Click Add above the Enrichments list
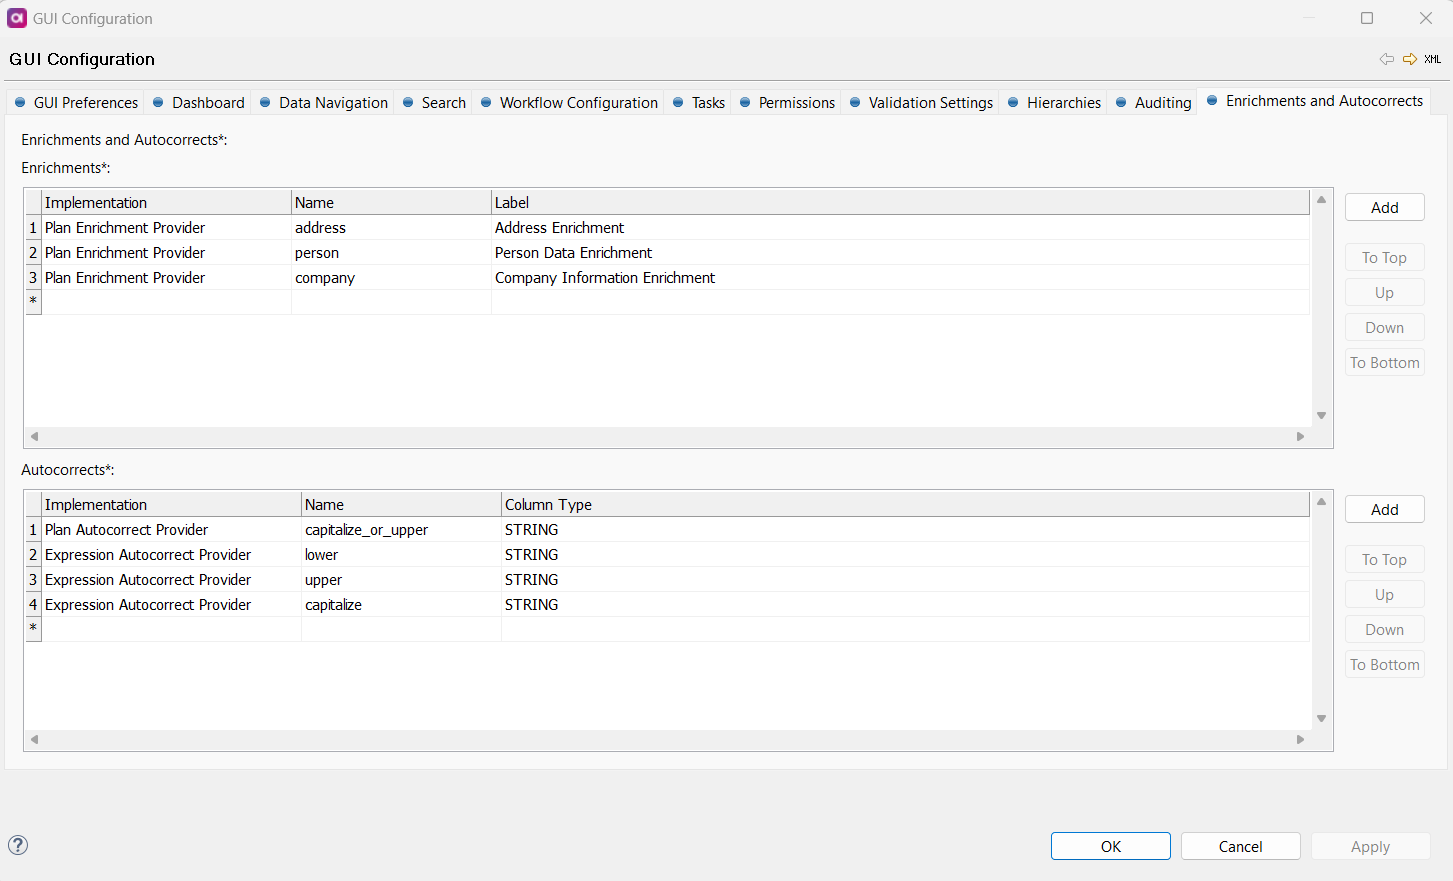The image size is (1453, 881). click(x=1384, y=207)
